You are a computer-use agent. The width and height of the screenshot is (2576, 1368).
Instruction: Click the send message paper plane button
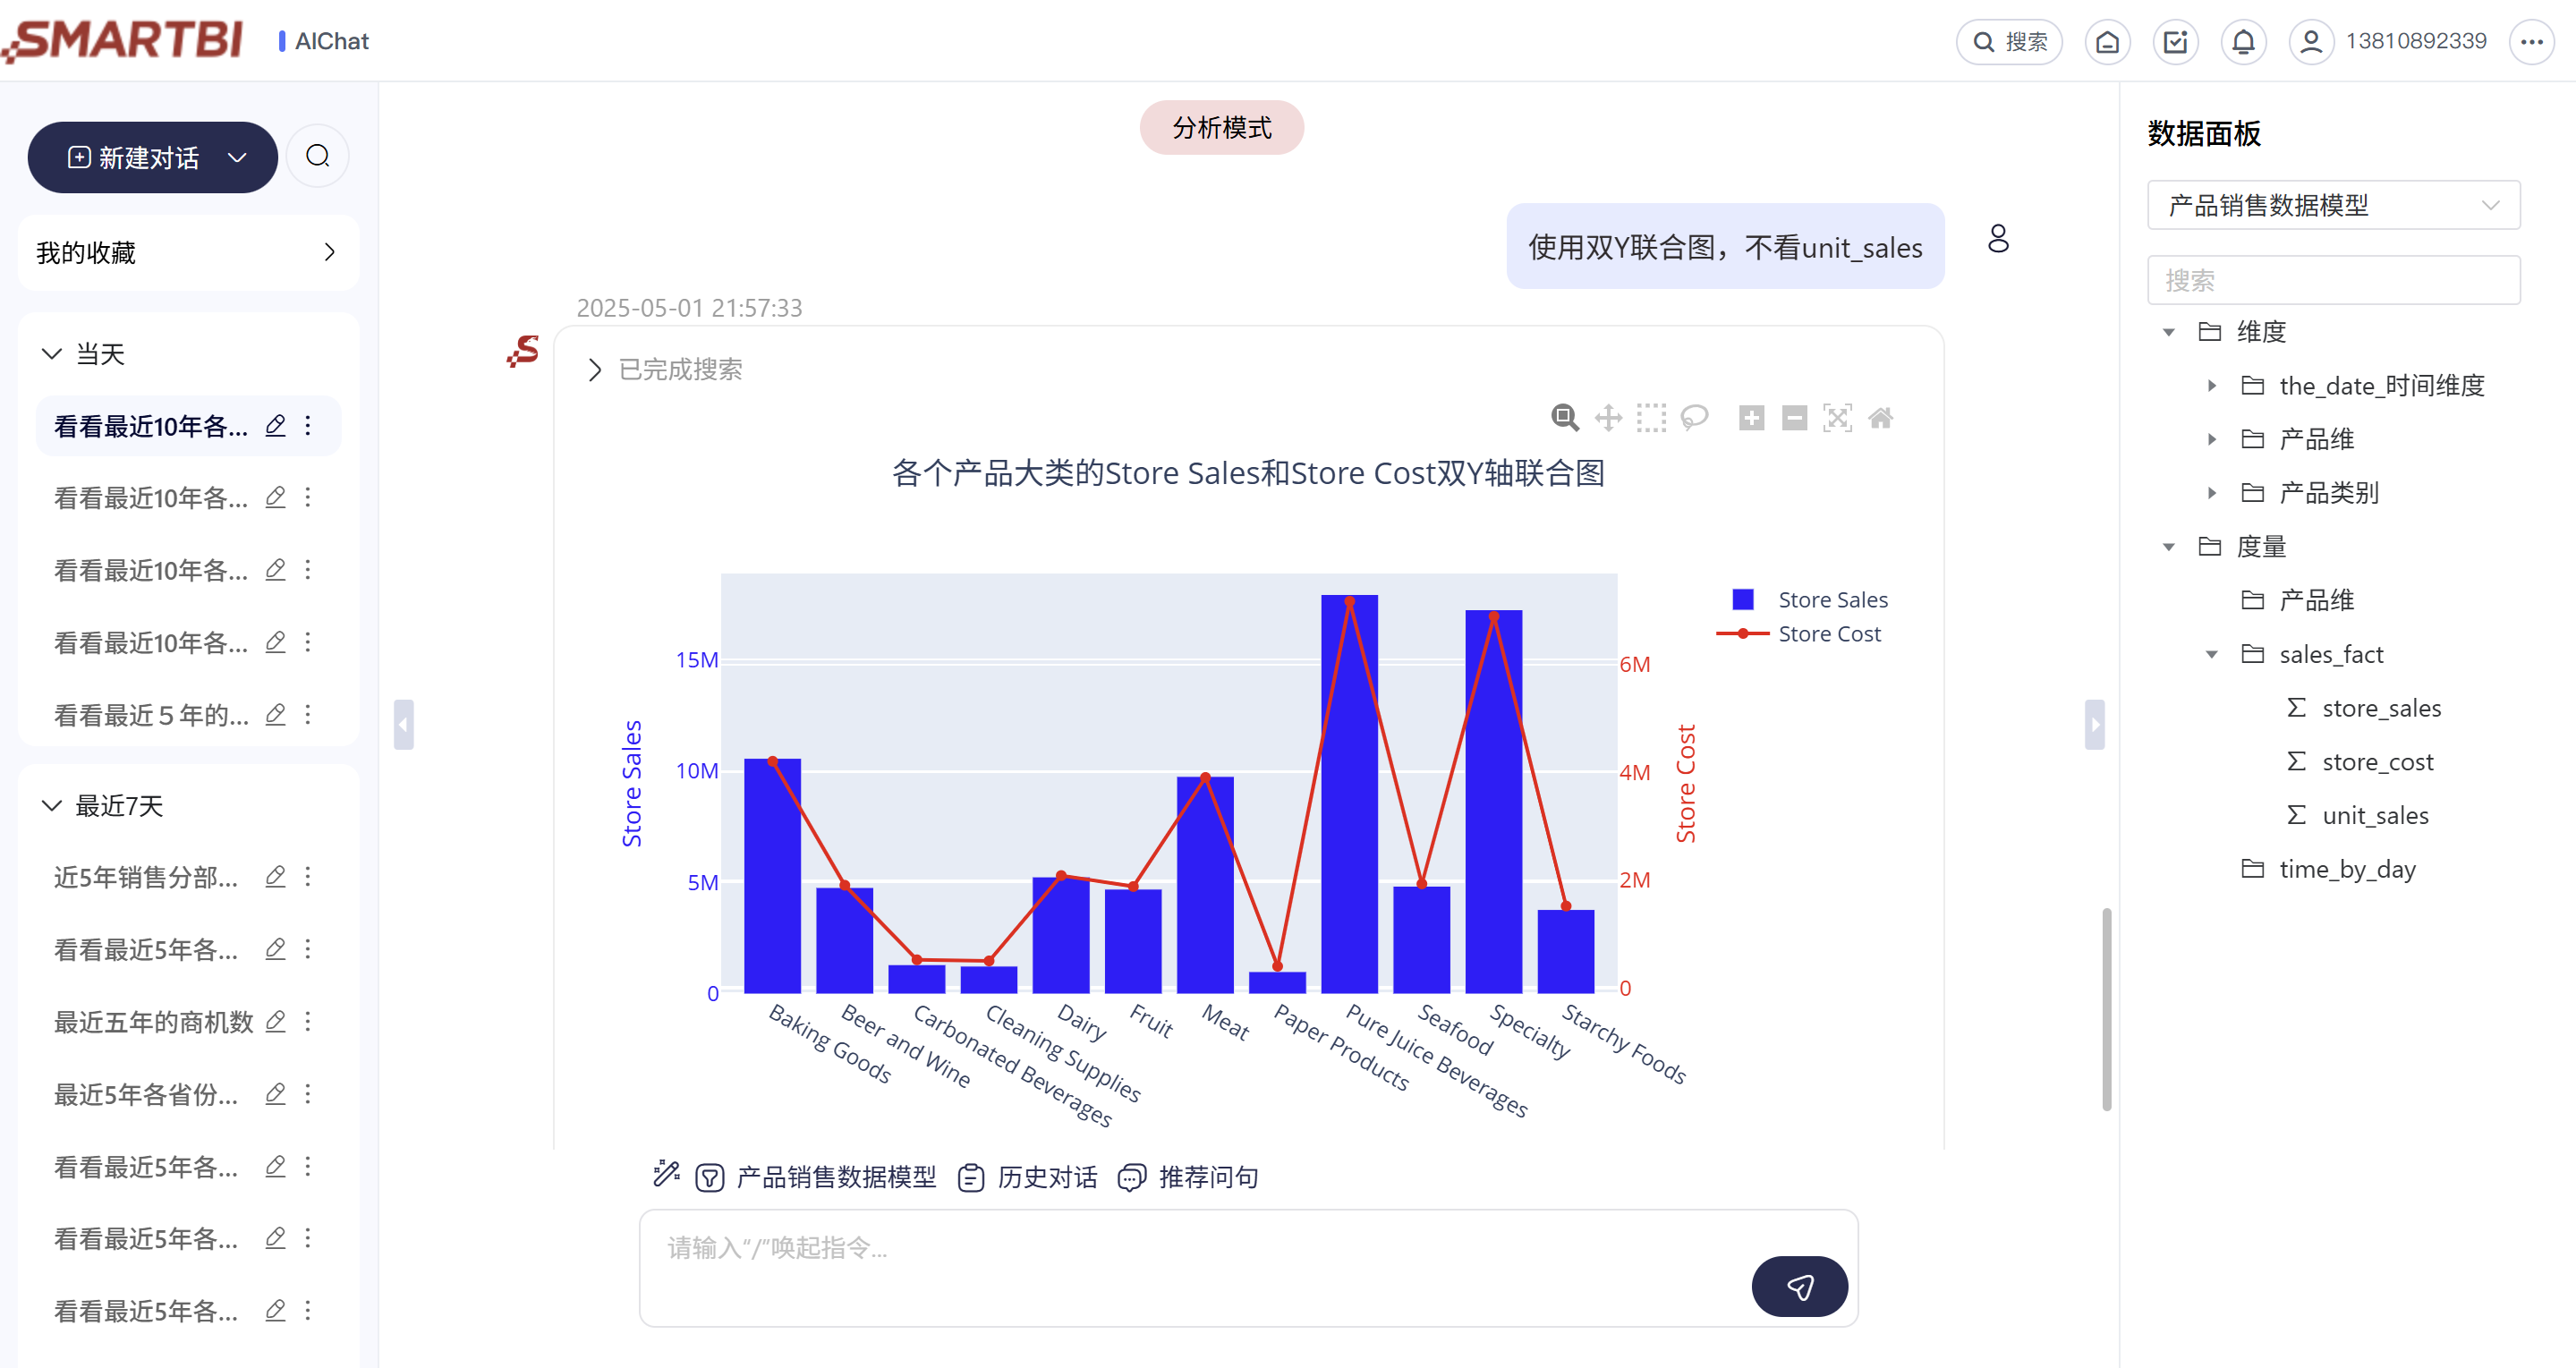click(x=1799, y=1286)
